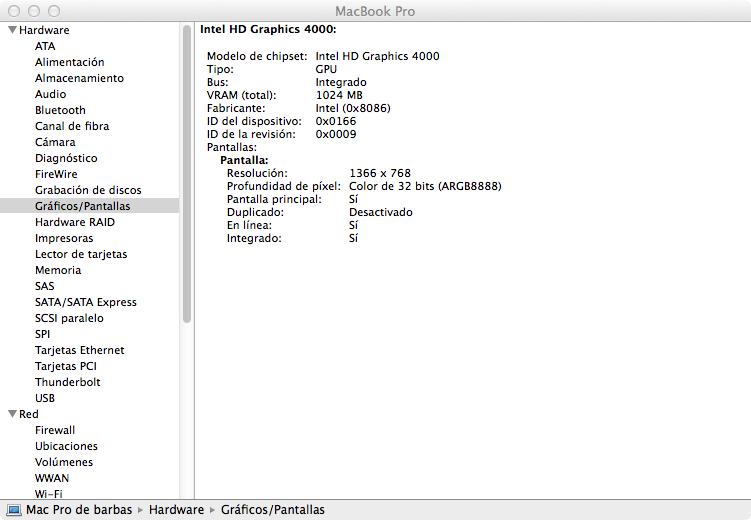
Task: Select Impresoras in the sidebar
Action: click(64, 238)
